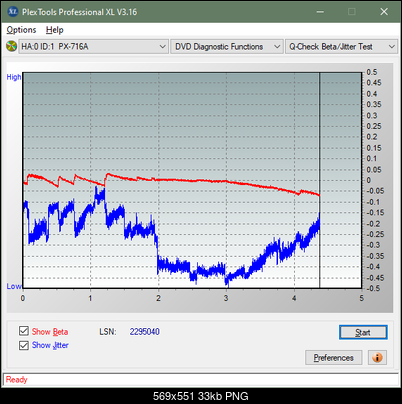Click the High label on the graph axis
402x404 pixels.
pyautogui.click(x=14, y=77)
